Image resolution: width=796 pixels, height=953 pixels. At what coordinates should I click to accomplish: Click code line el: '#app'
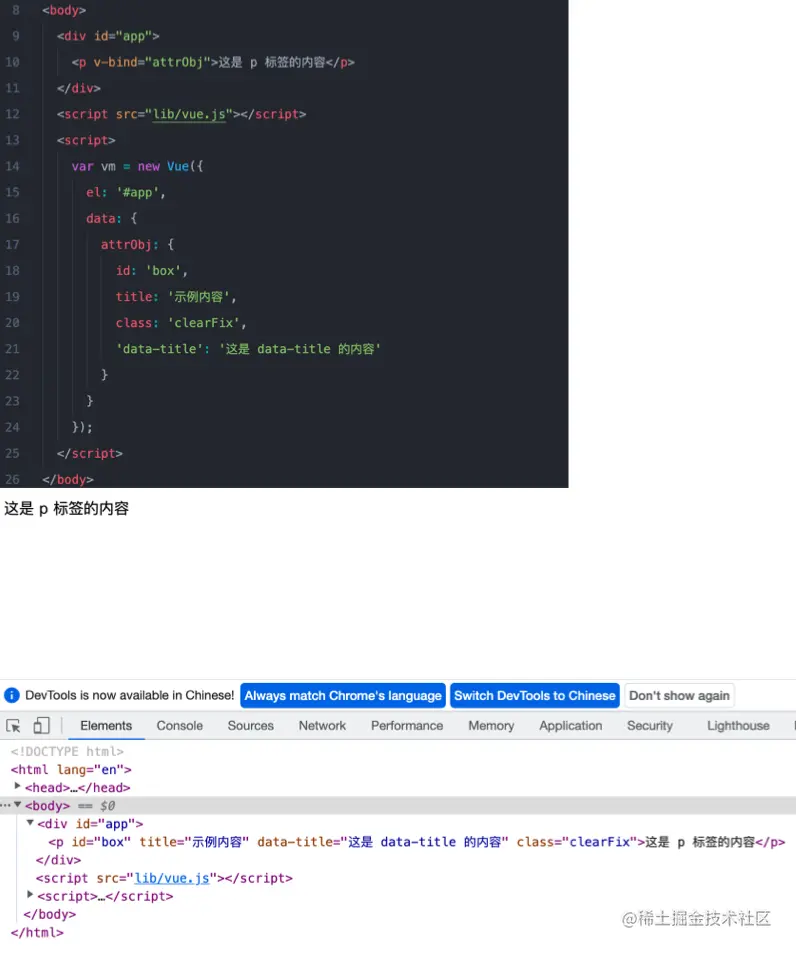pos(126,193)
